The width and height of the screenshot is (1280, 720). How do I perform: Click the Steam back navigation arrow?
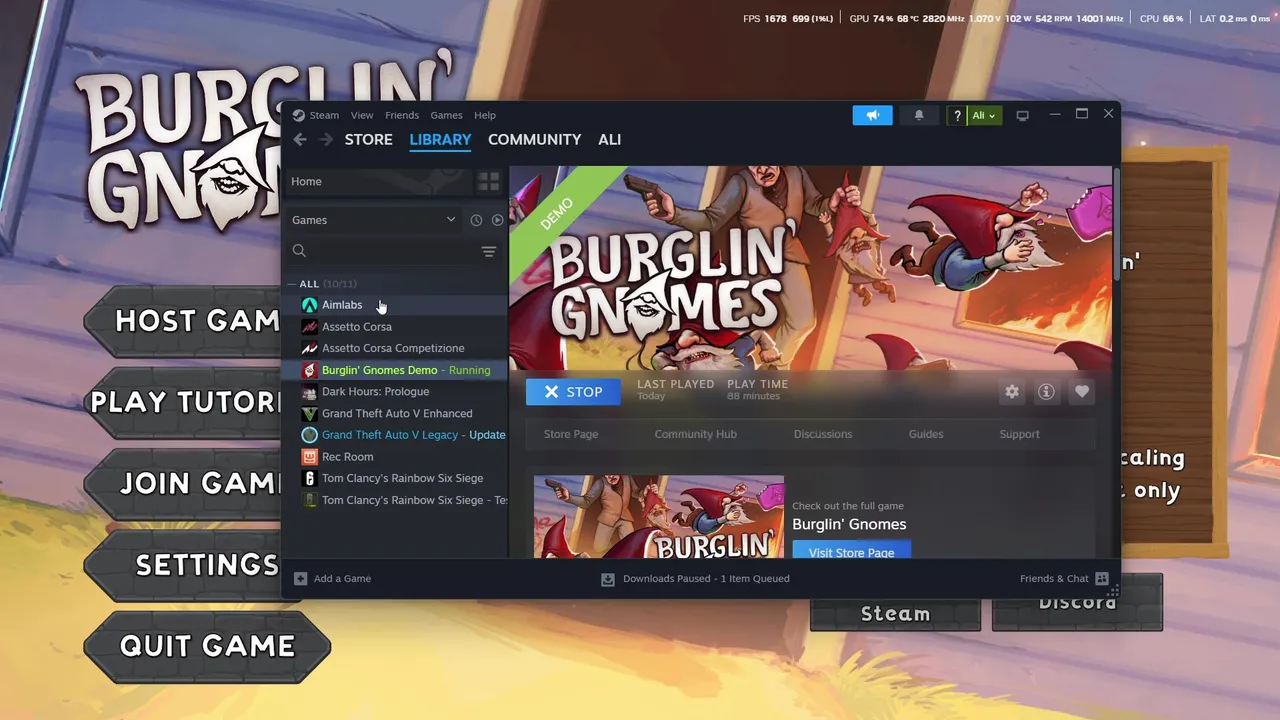pyautogui.click(x=300, y=140)
